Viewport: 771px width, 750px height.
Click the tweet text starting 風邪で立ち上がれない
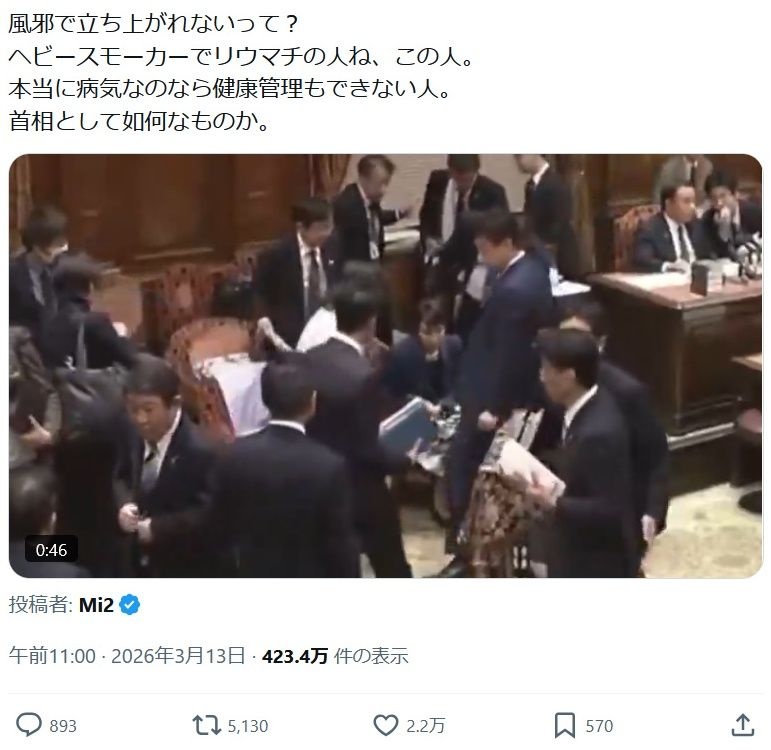154,24
